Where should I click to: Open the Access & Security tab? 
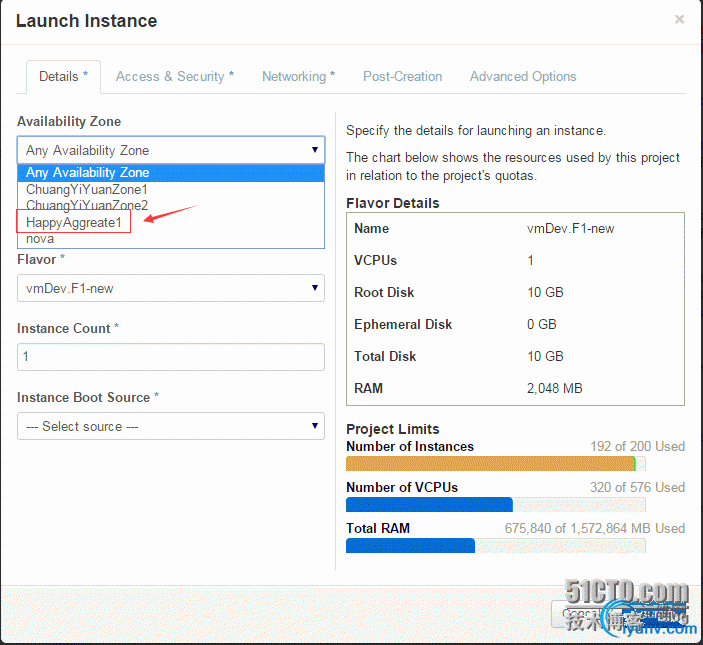pyautogui.click(x=174, y=77)
